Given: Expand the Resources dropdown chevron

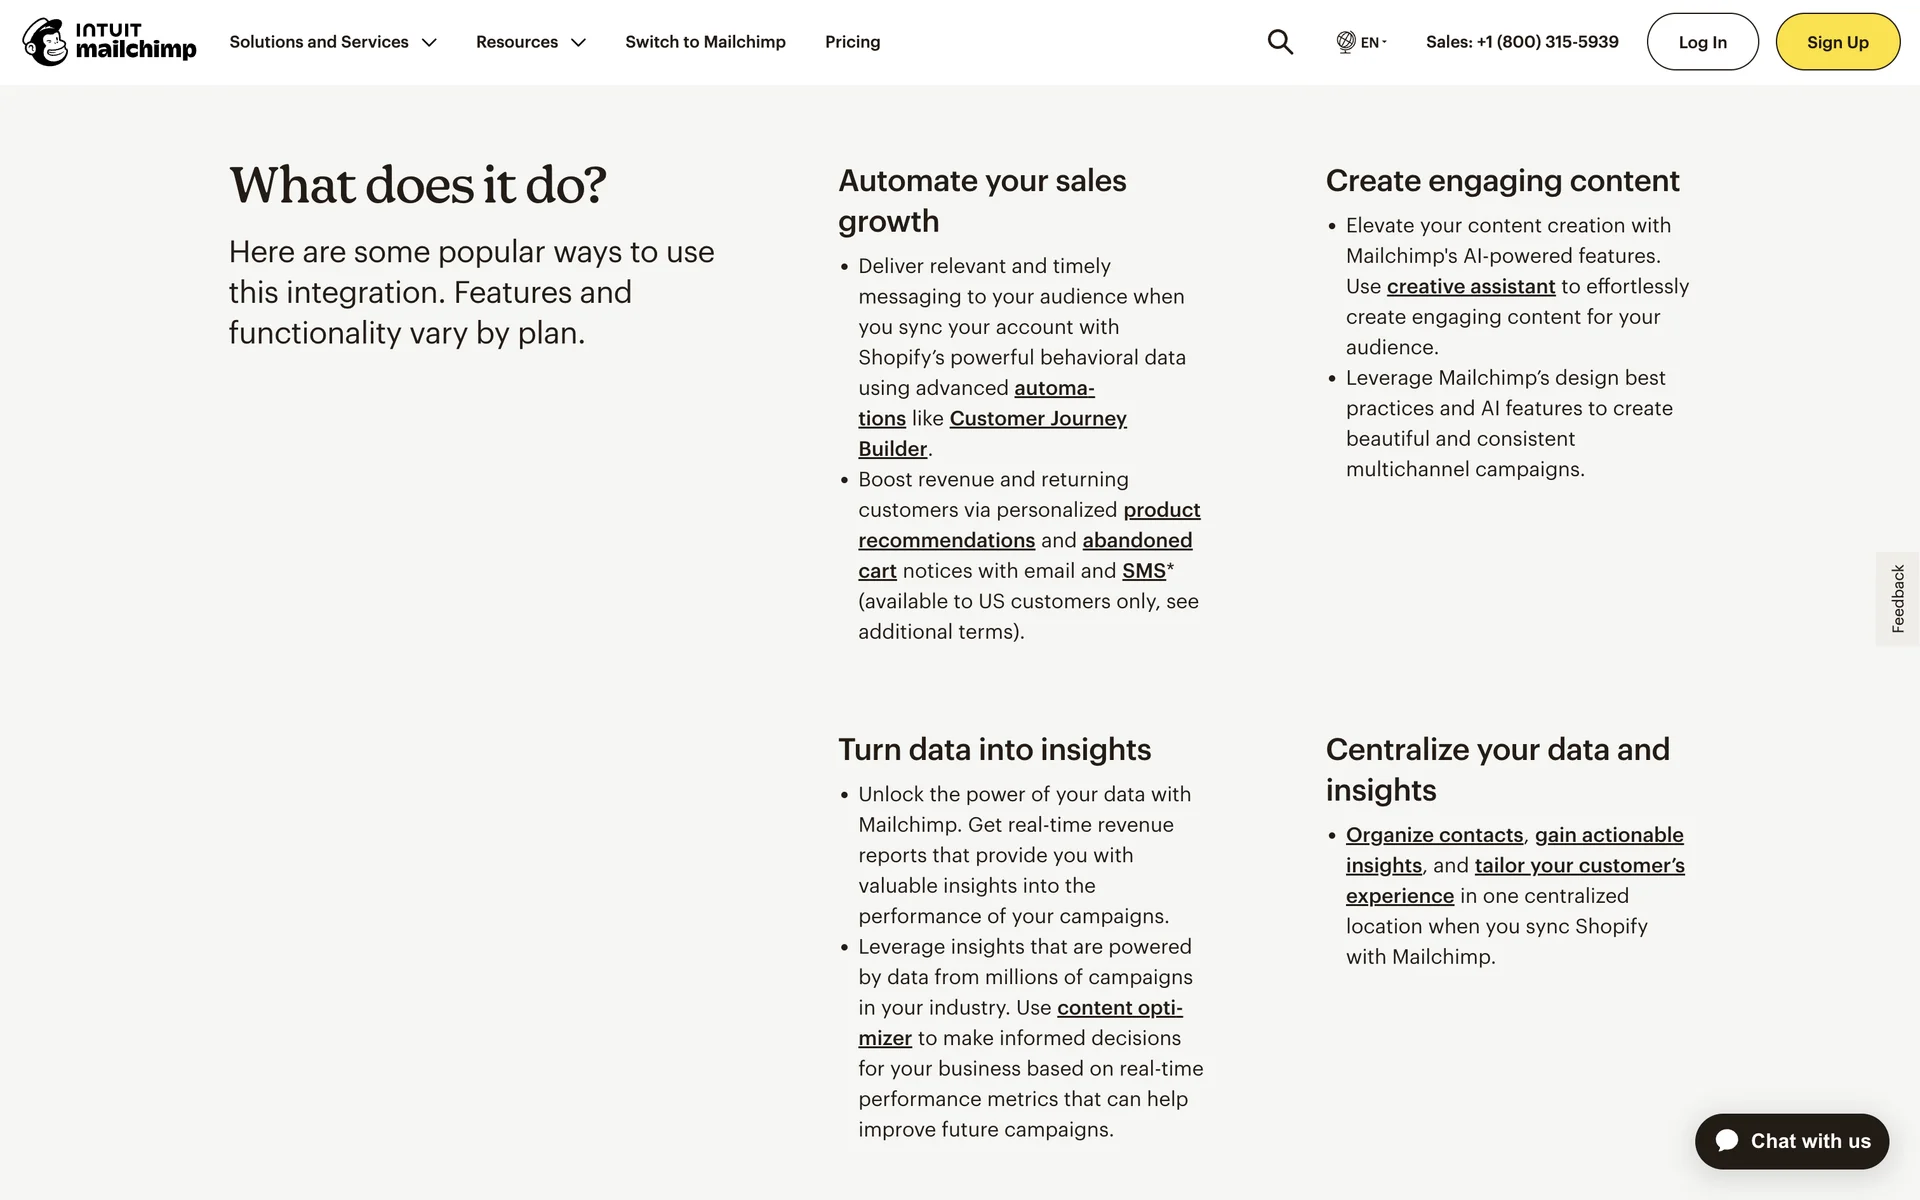Looking at the screenshot, I should (x=578, y=43).
